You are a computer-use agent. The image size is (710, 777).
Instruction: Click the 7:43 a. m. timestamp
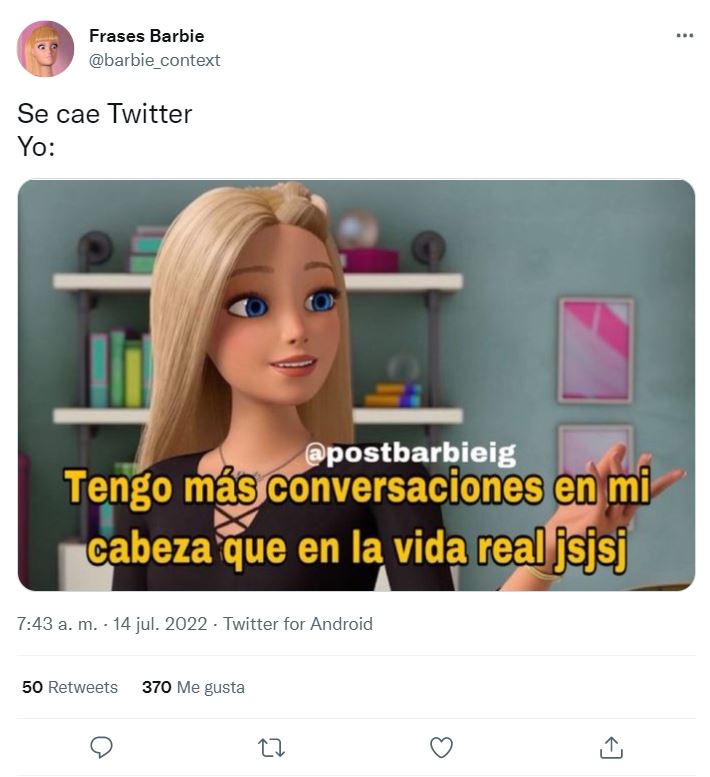[x=57, y=624]
